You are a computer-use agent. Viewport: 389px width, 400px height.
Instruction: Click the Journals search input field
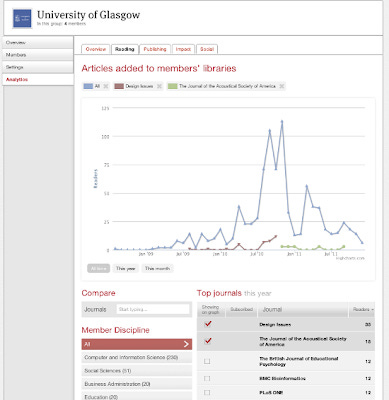tap(153, 309)
